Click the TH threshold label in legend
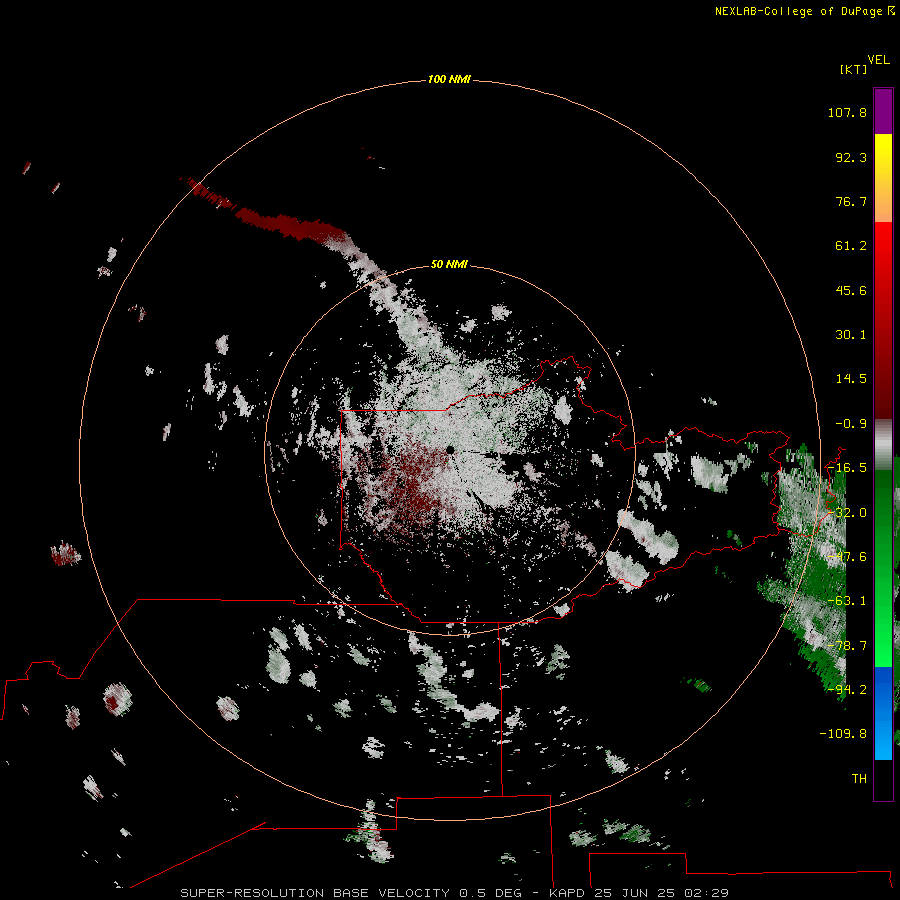The width and height of the screenshot is (900, 900). click(859, 779)
